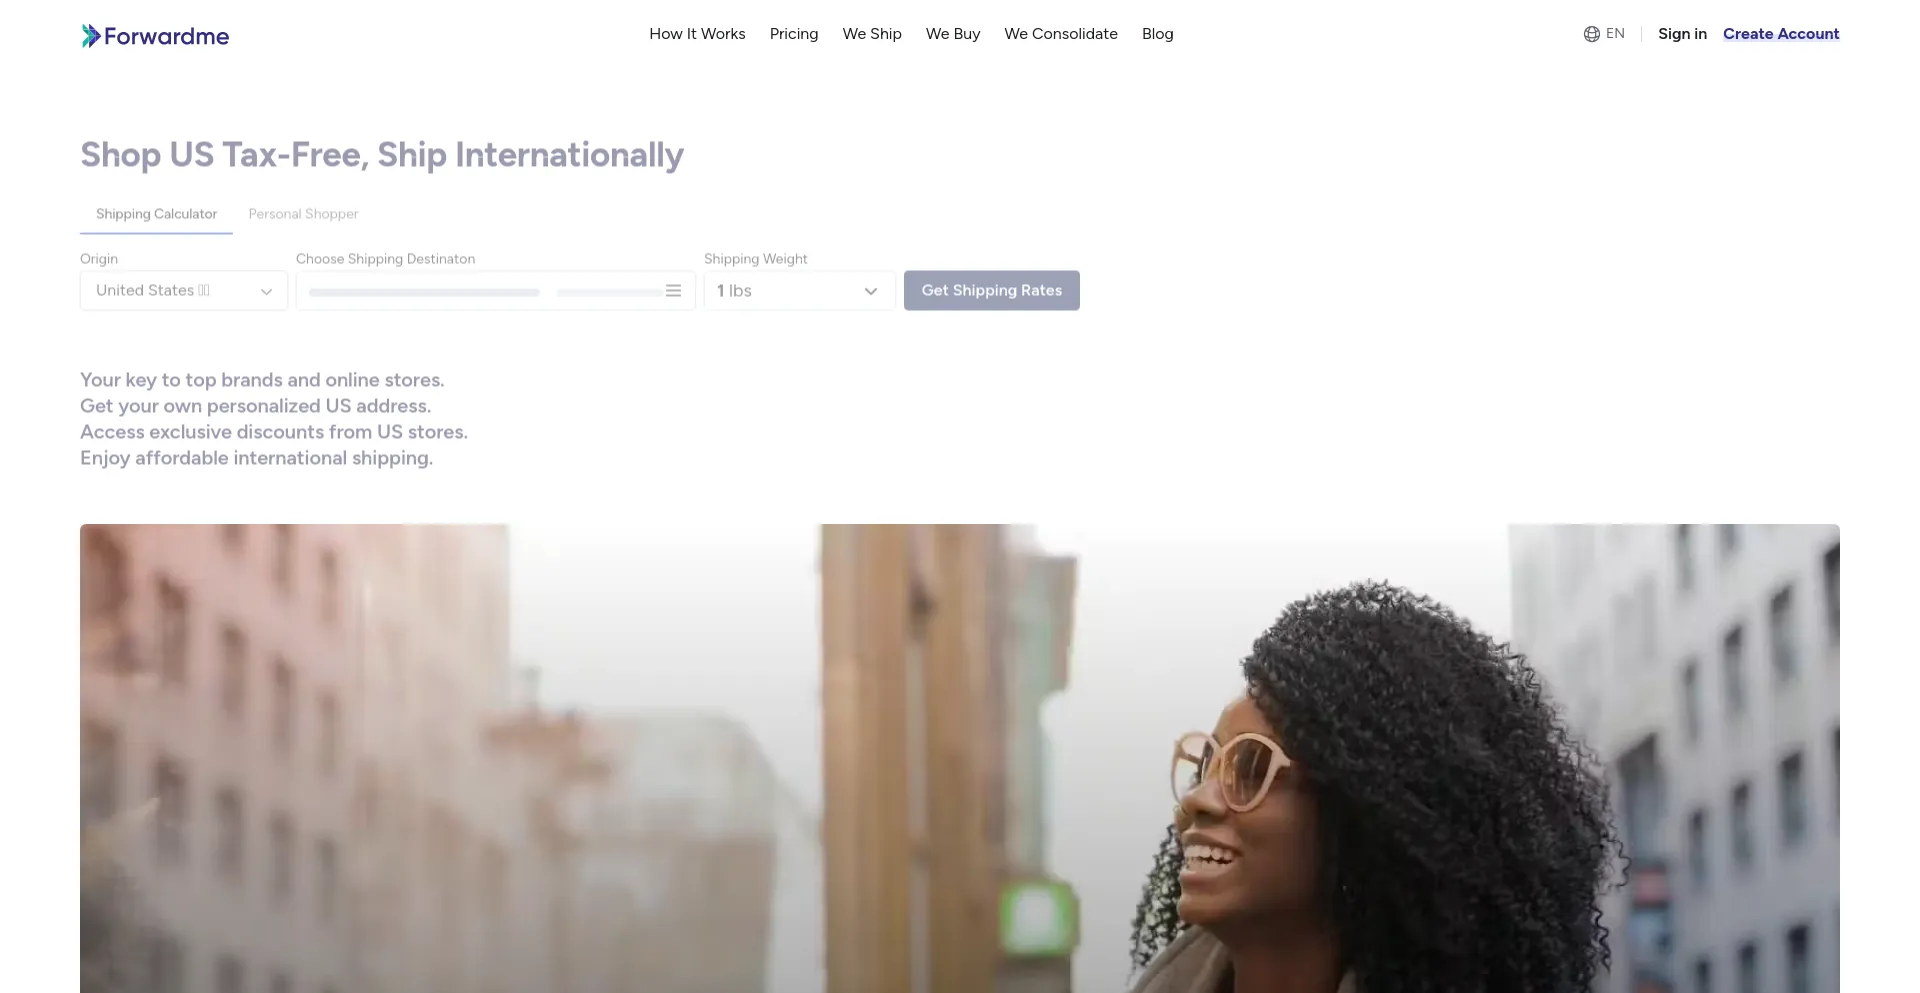Click the Create Account link
Viewport: 1920px width, 993px height.
click(1781, 34)
